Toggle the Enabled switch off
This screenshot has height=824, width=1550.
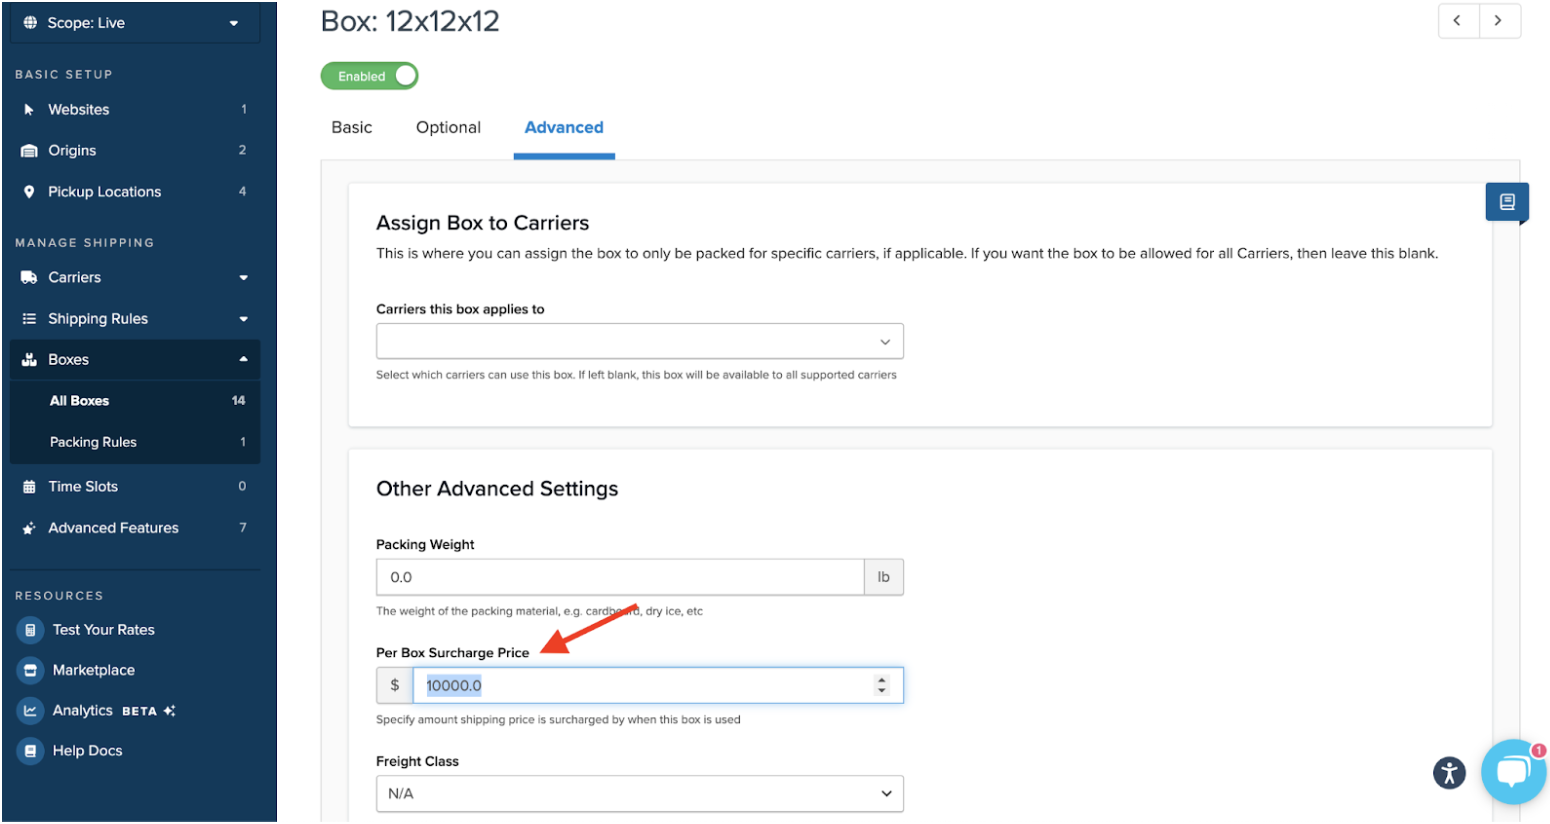(369, 76)
